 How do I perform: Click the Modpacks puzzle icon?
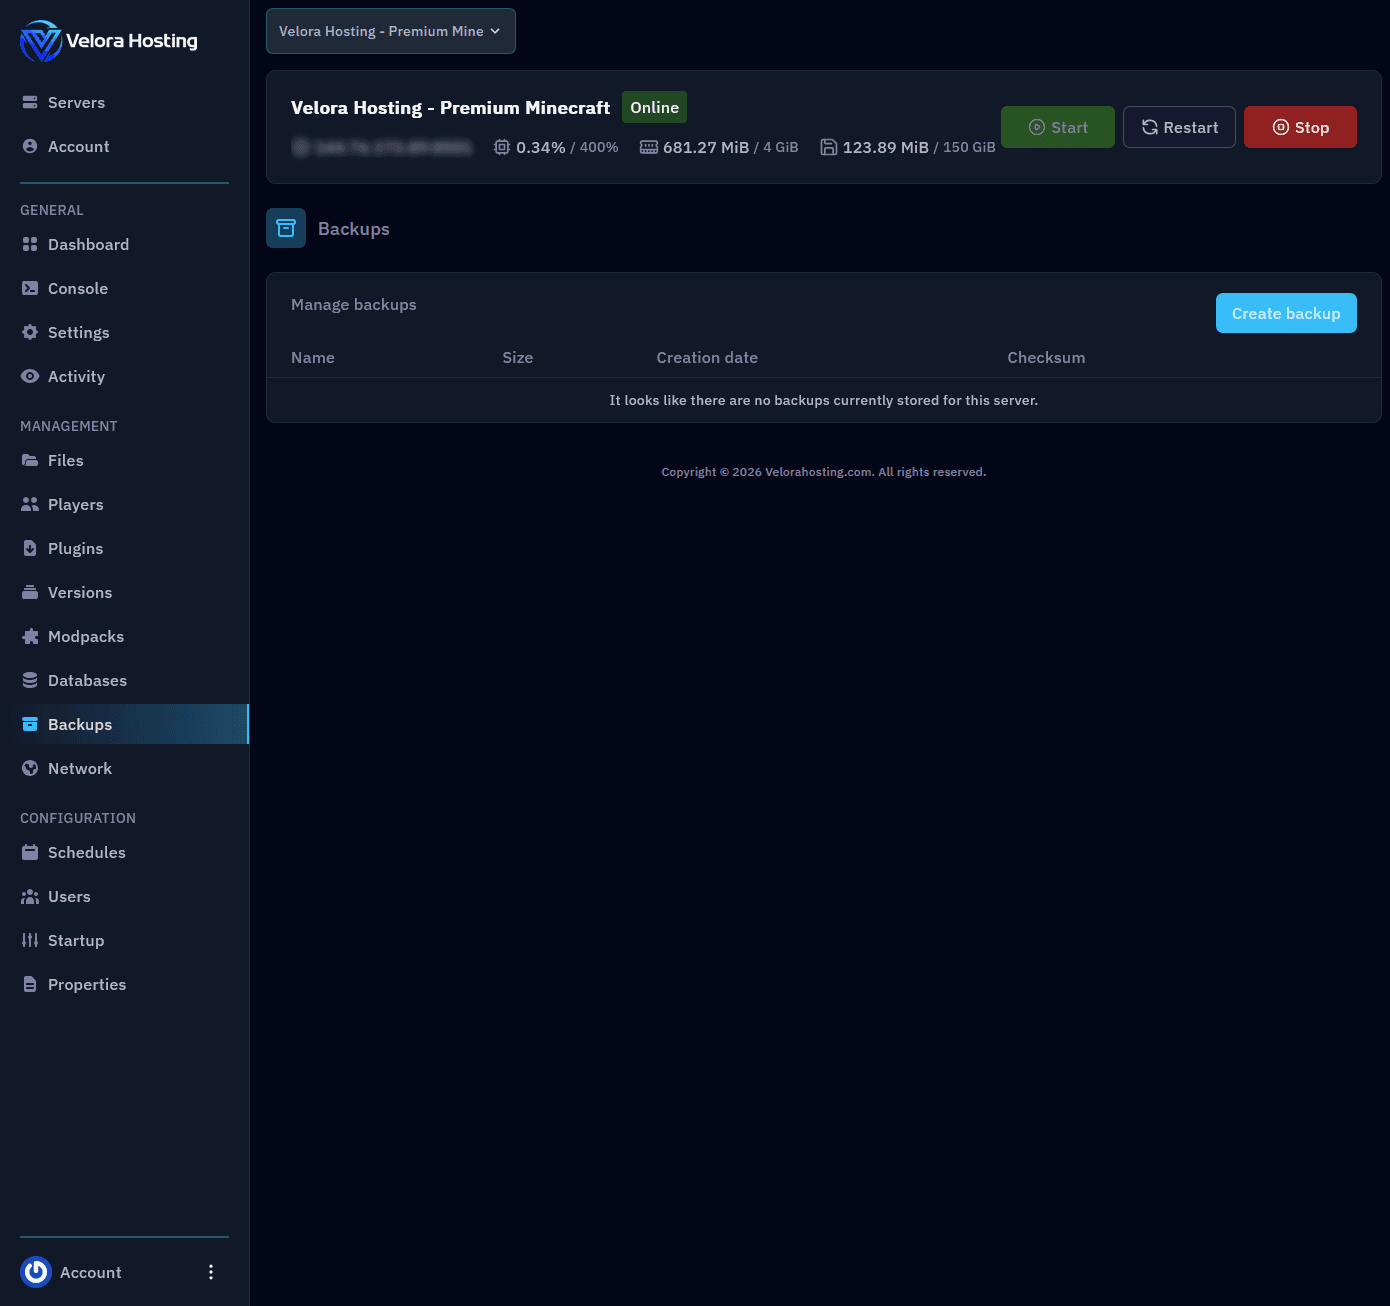point(30,636)
